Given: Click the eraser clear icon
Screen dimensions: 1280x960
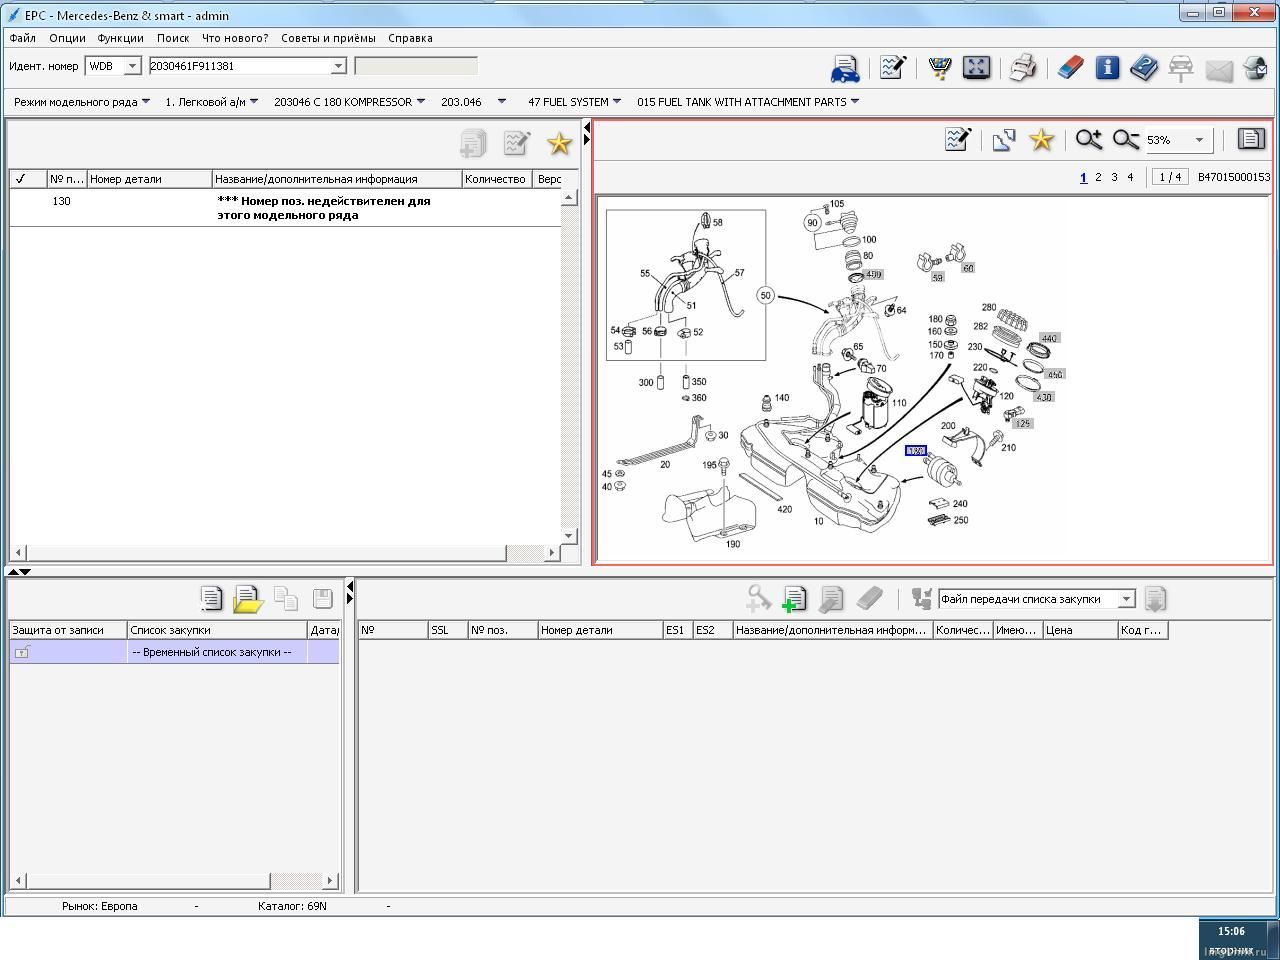Looking at the screenshot, I should [1070, 68].
